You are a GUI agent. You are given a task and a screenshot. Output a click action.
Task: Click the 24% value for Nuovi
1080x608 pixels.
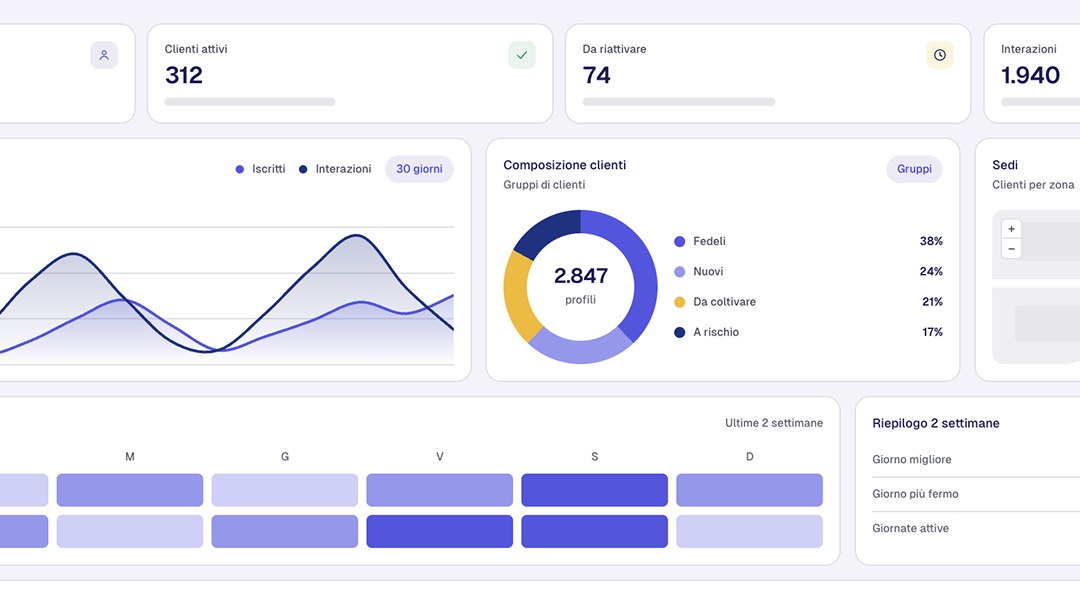[931, 271]
